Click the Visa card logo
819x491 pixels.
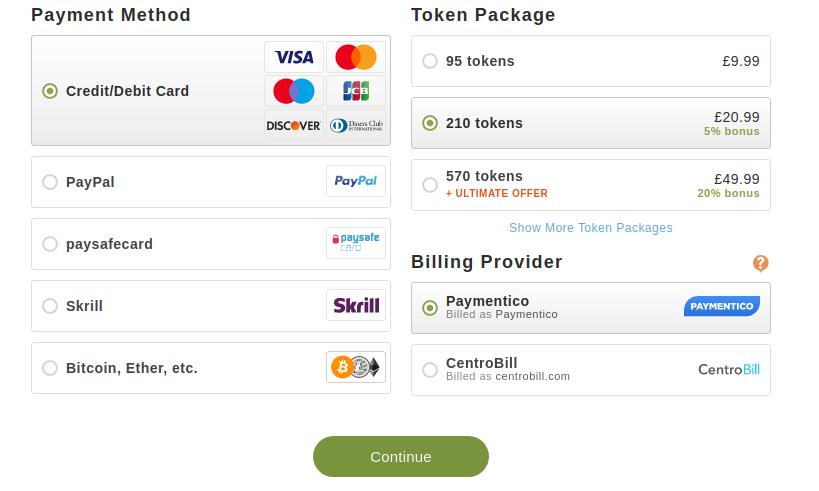pos(294,57)
